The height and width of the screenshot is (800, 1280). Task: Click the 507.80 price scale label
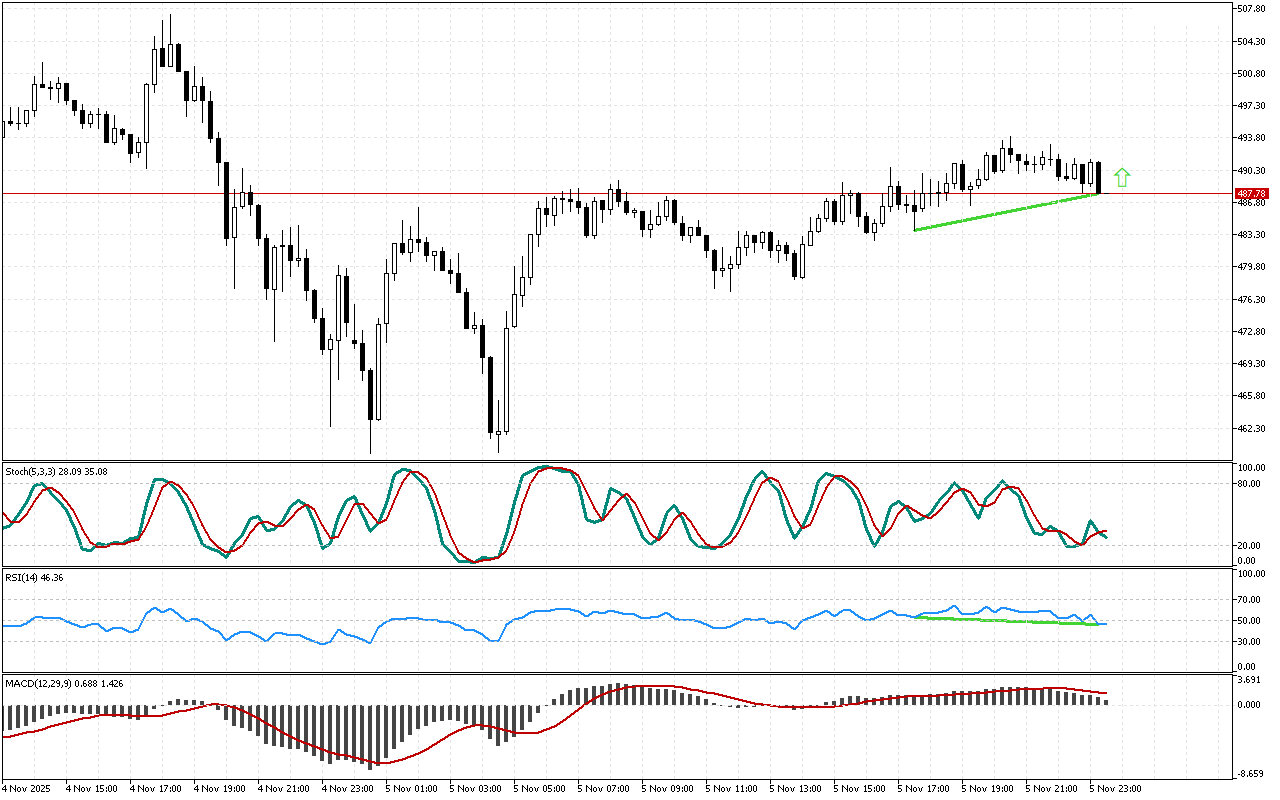pos(1251,9)
